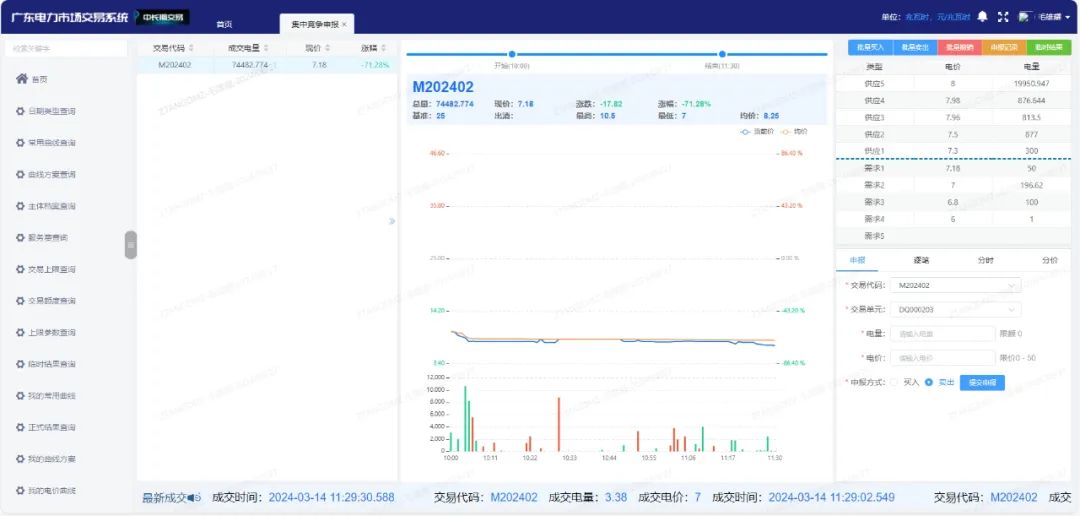The image size is (1080, 516).
Task: Click the 开始(10:00) timeline slider handle
Action: [512, 54]
